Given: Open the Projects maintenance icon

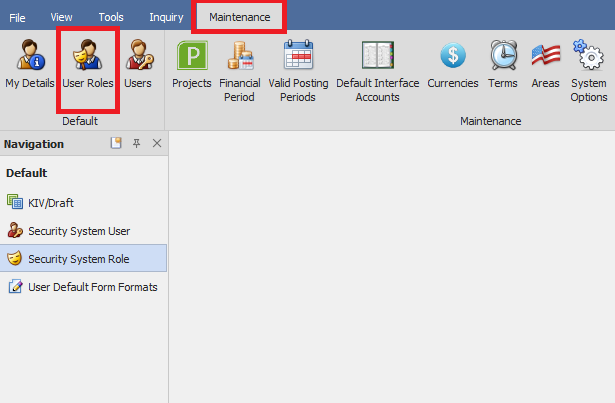Looking at the screenshot, I should 192,65.
